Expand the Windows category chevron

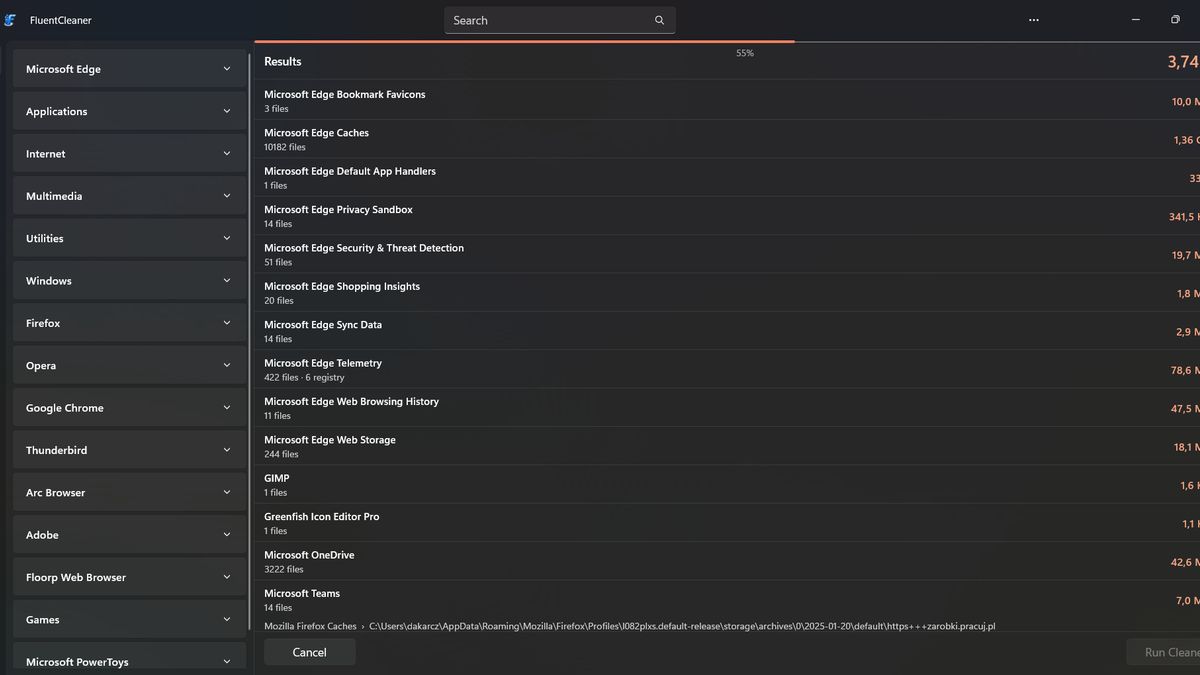pos(227,281)
